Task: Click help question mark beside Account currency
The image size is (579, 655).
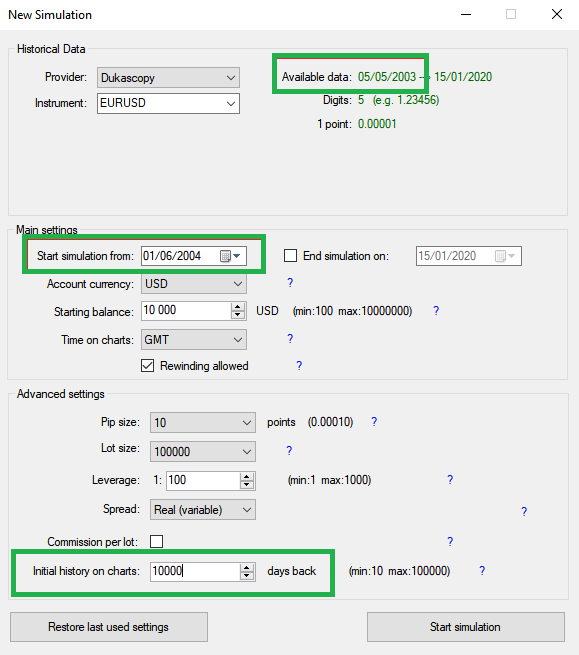Action: pyautogui.click(x=290, y=283)
